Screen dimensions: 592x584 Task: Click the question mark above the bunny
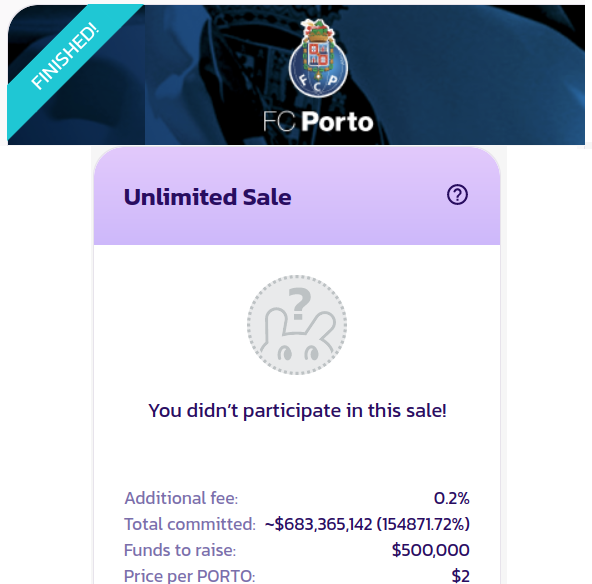tap(299, 303)
